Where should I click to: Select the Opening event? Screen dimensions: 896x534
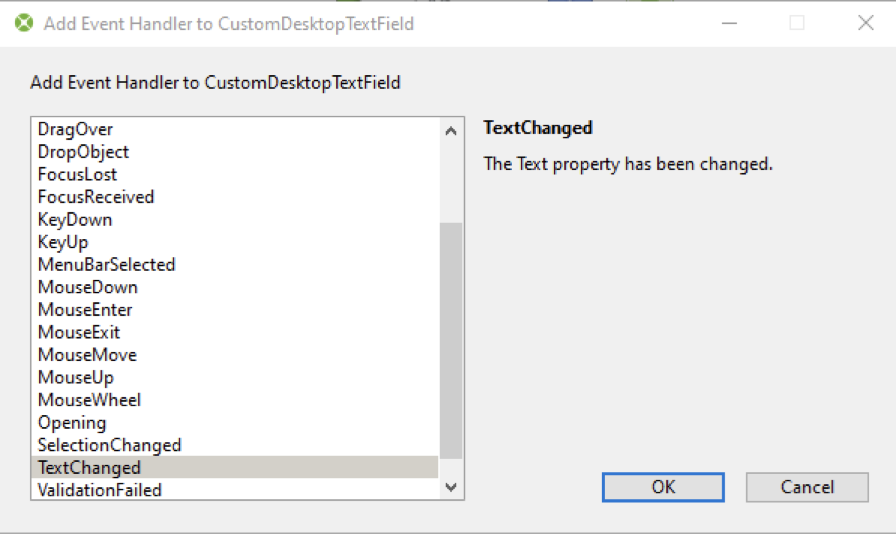click(x=235, y=423)
